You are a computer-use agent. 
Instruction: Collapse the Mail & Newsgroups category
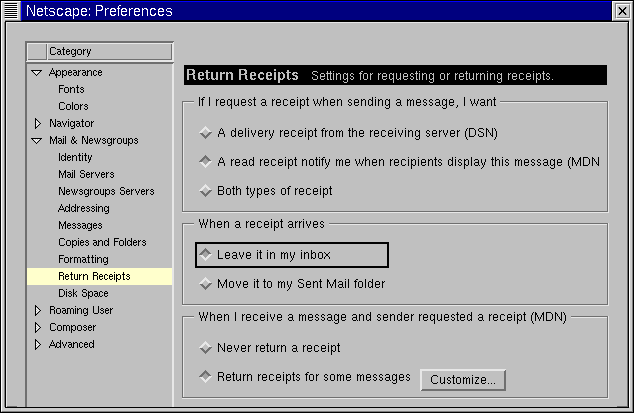coord(37,141)
